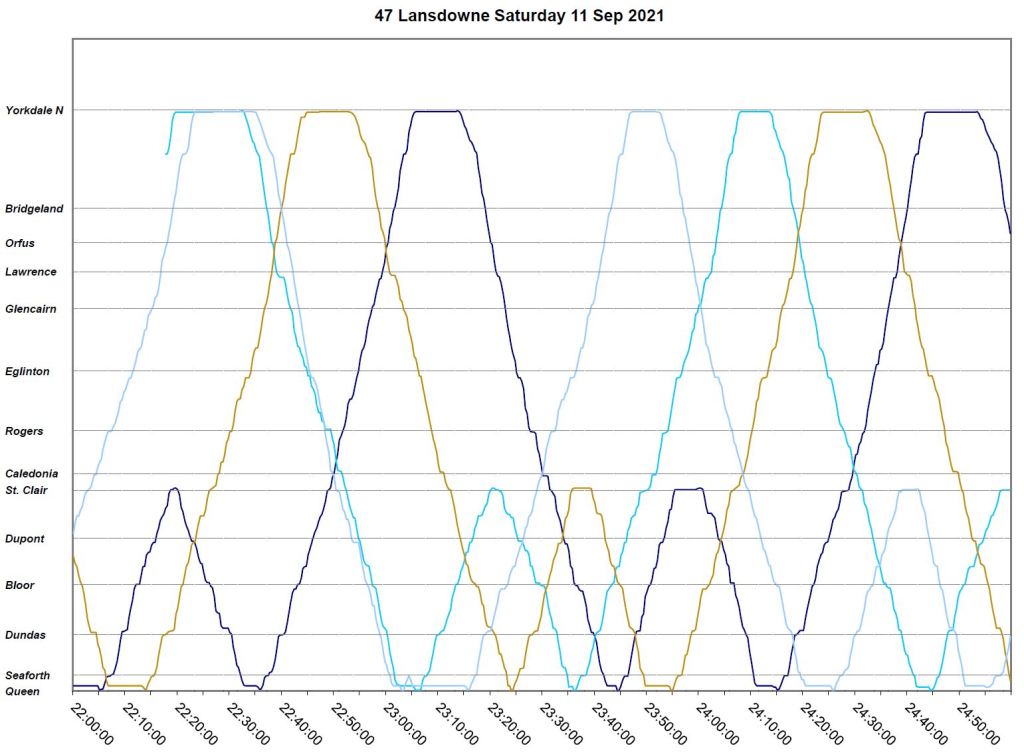This screenshot has height=753, width=1024.
Task: Click the Eglinton station label
Action: point(27,371)
